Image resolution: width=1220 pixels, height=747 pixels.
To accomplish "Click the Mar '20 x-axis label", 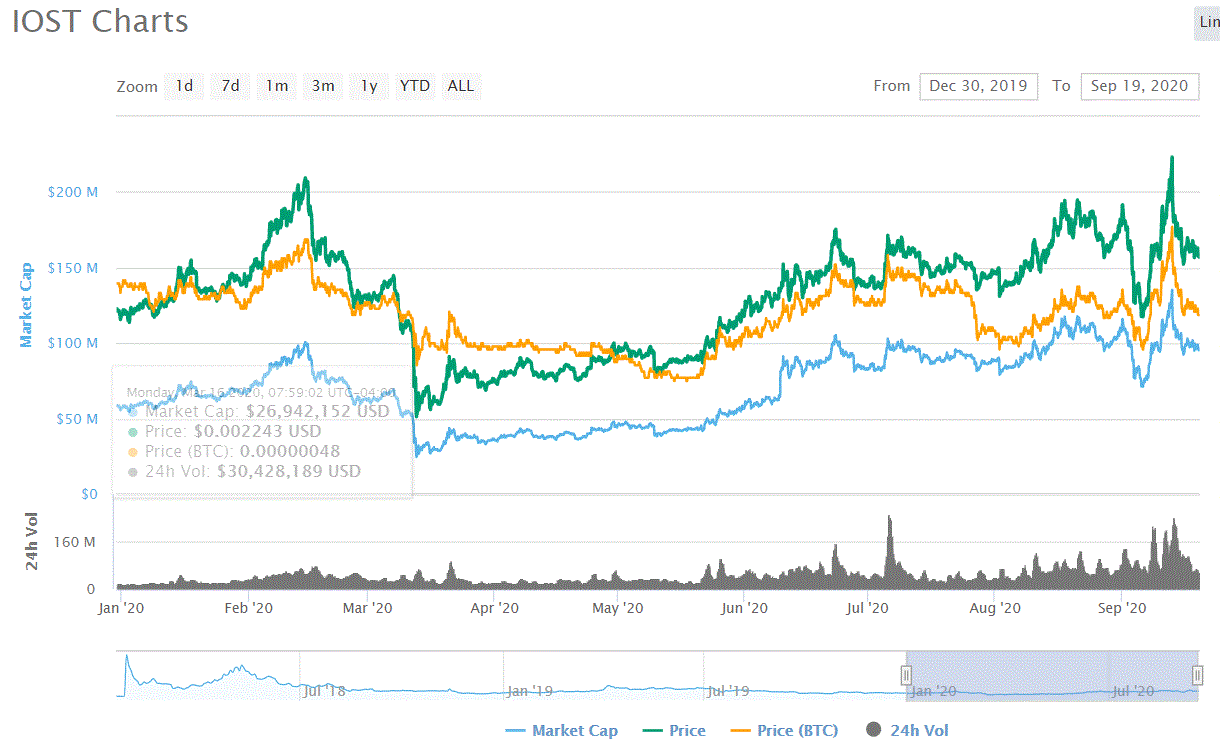I will [x=369, y=607].
